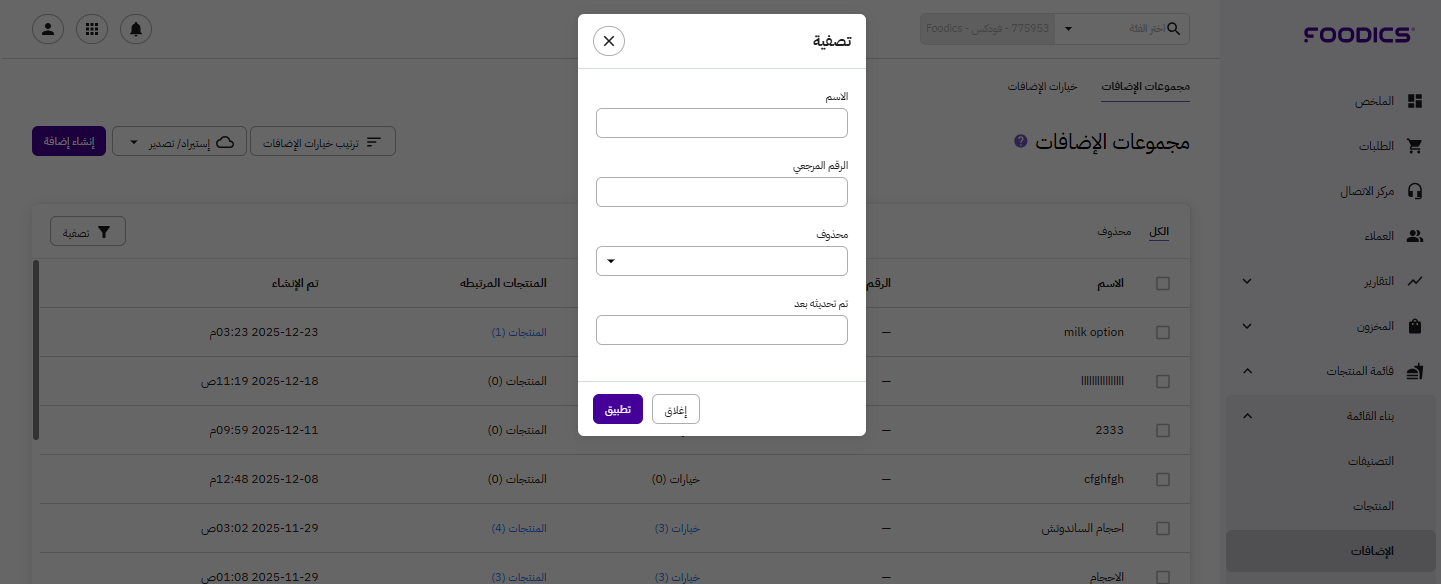
Task: Click the مركز الاتصال headset icon
Action: pos(1414,191)
